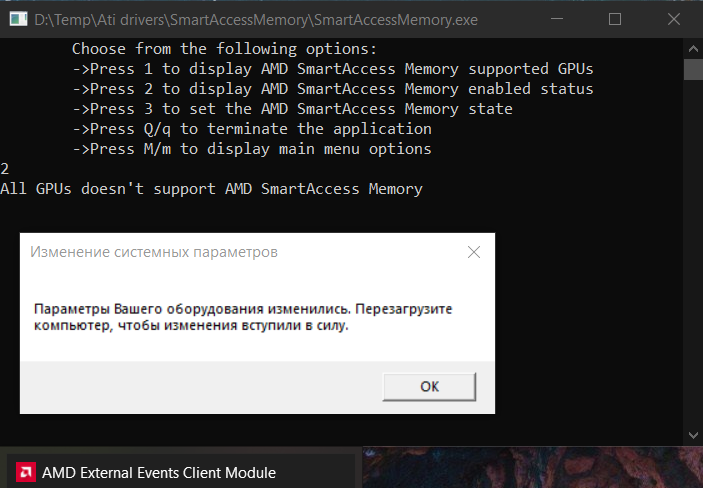Click the 'Press Q/q to terminate' line

tap(252, 129)
